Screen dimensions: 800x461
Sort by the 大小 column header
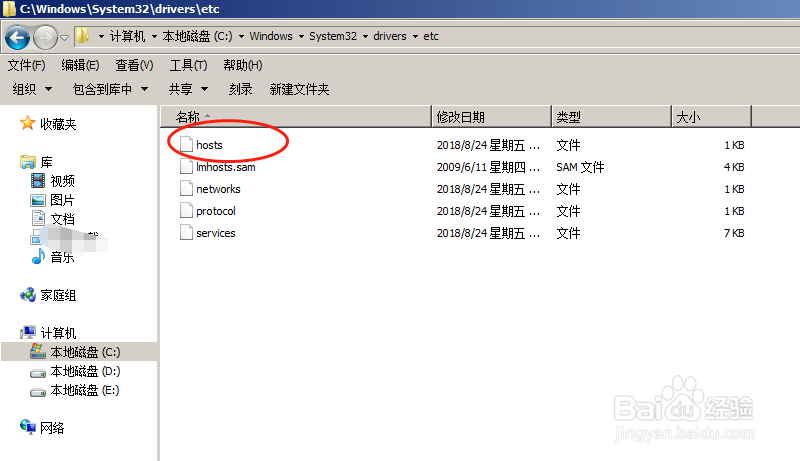711,117
